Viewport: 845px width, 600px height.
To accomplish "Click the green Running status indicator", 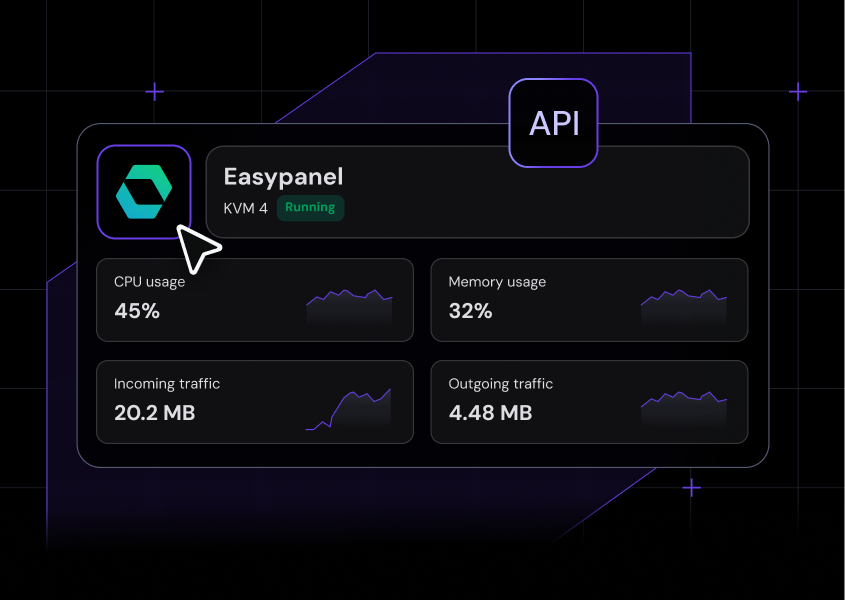I will click(310, 207).
